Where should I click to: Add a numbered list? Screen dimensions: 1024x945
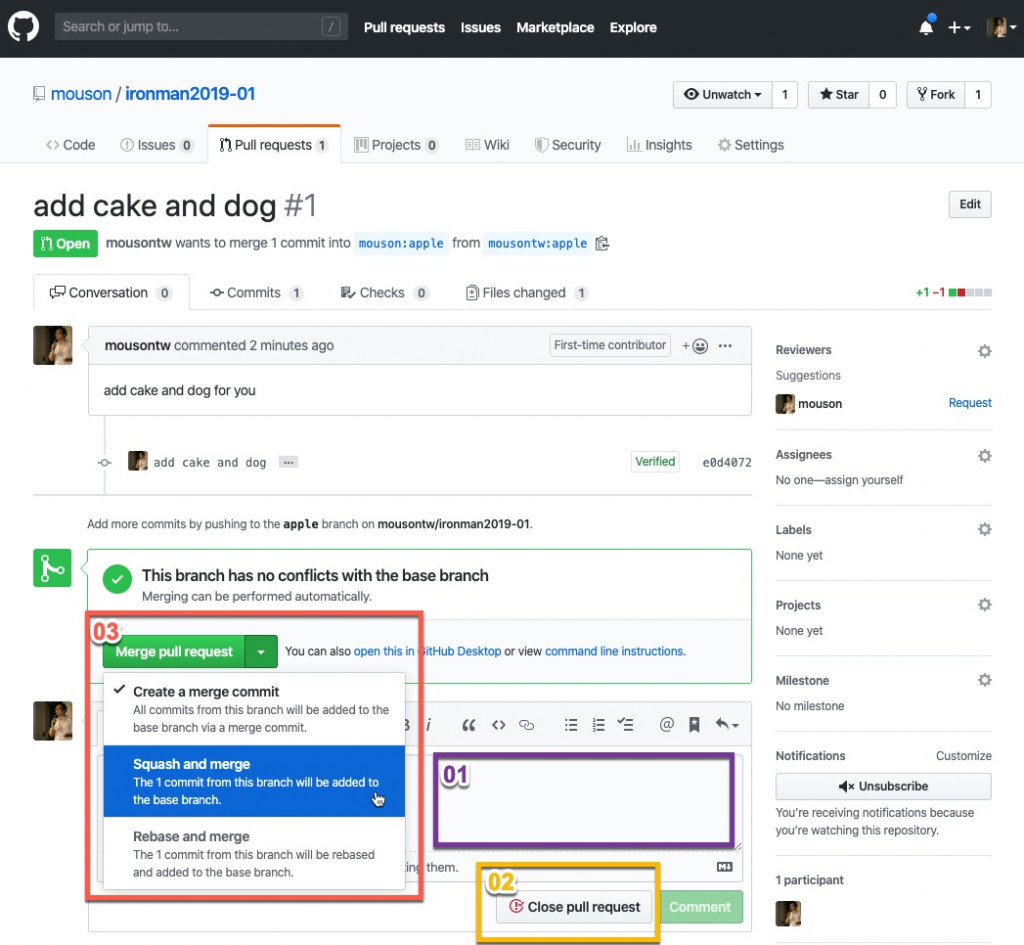point(598,725)
